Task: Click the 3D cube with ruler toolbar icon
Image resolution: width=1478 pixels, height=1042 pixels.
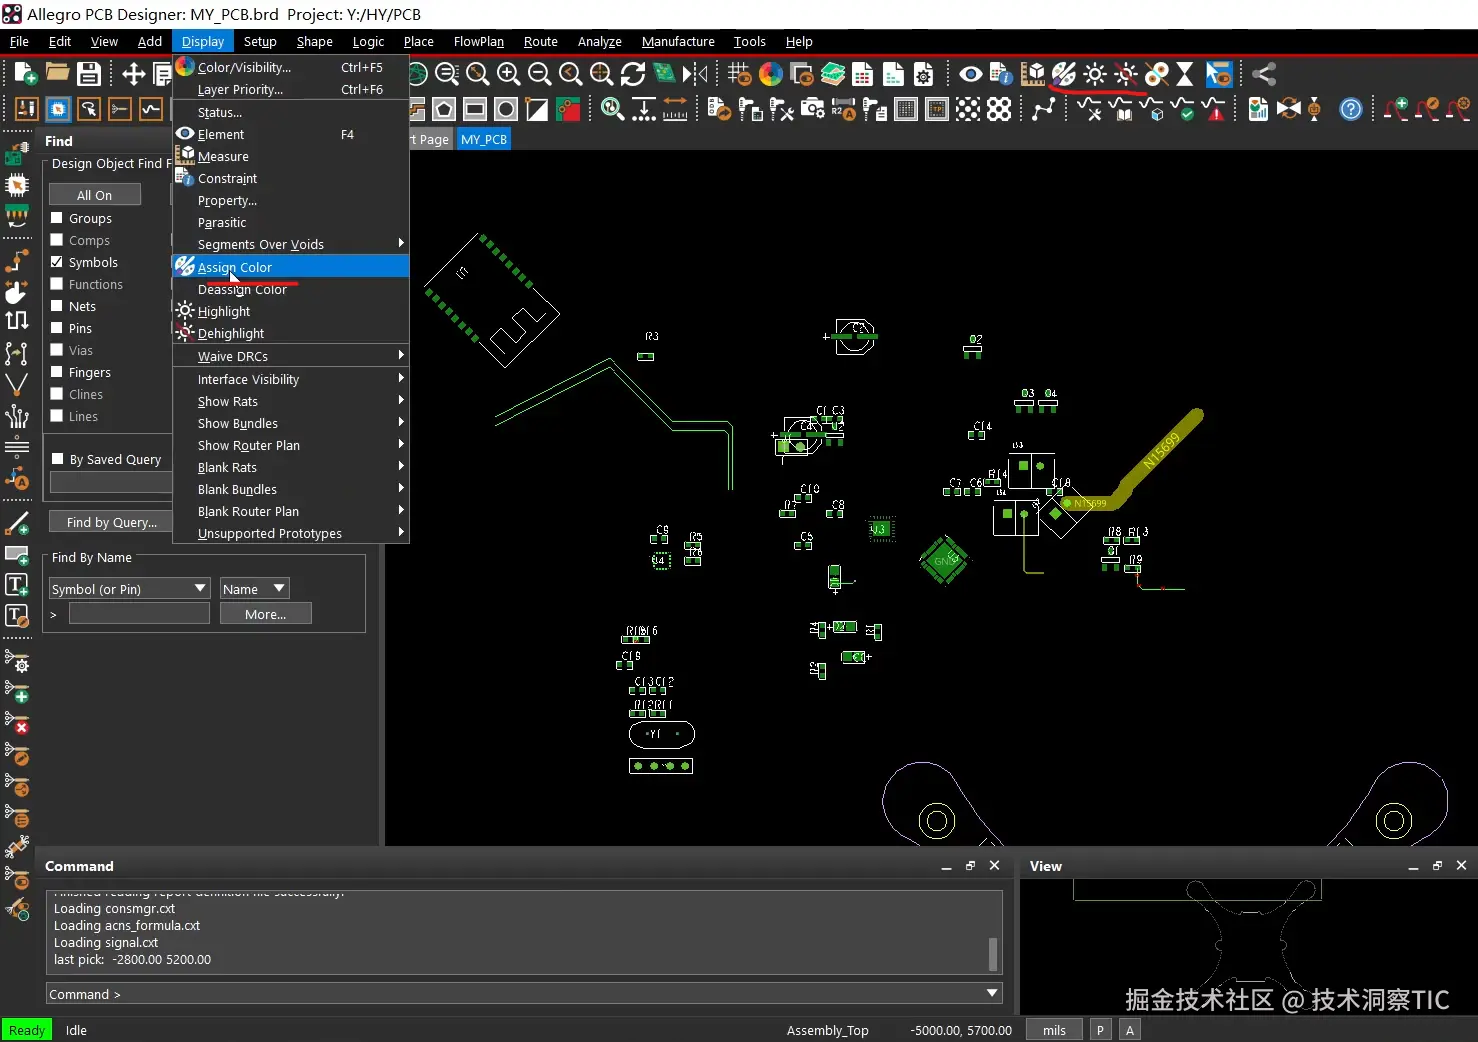Action: click(x=1032, y=73)
